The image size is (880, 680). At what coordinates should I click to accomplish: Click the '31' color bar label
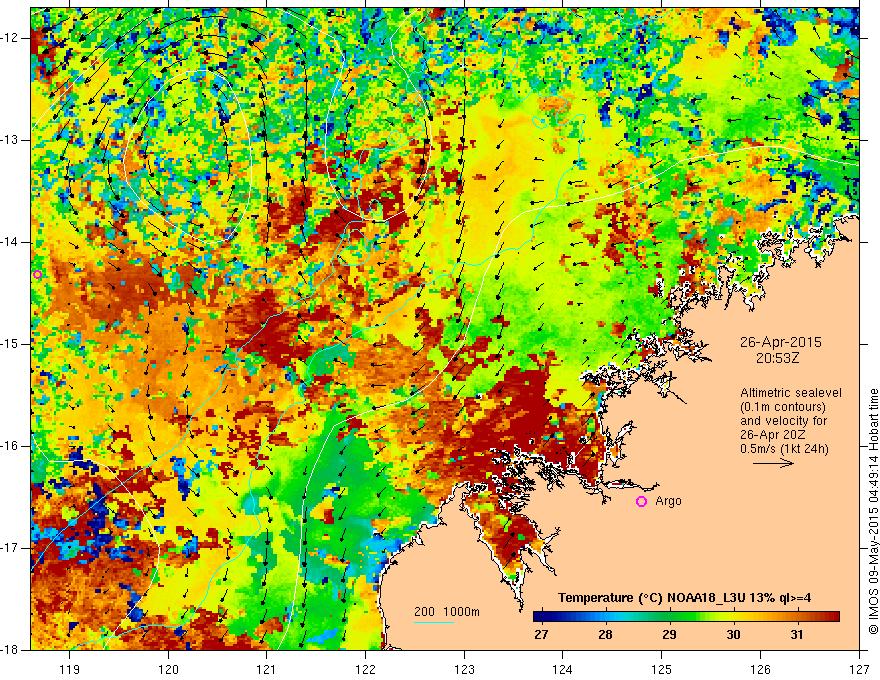pyautogui.click(x=797, y=635)
